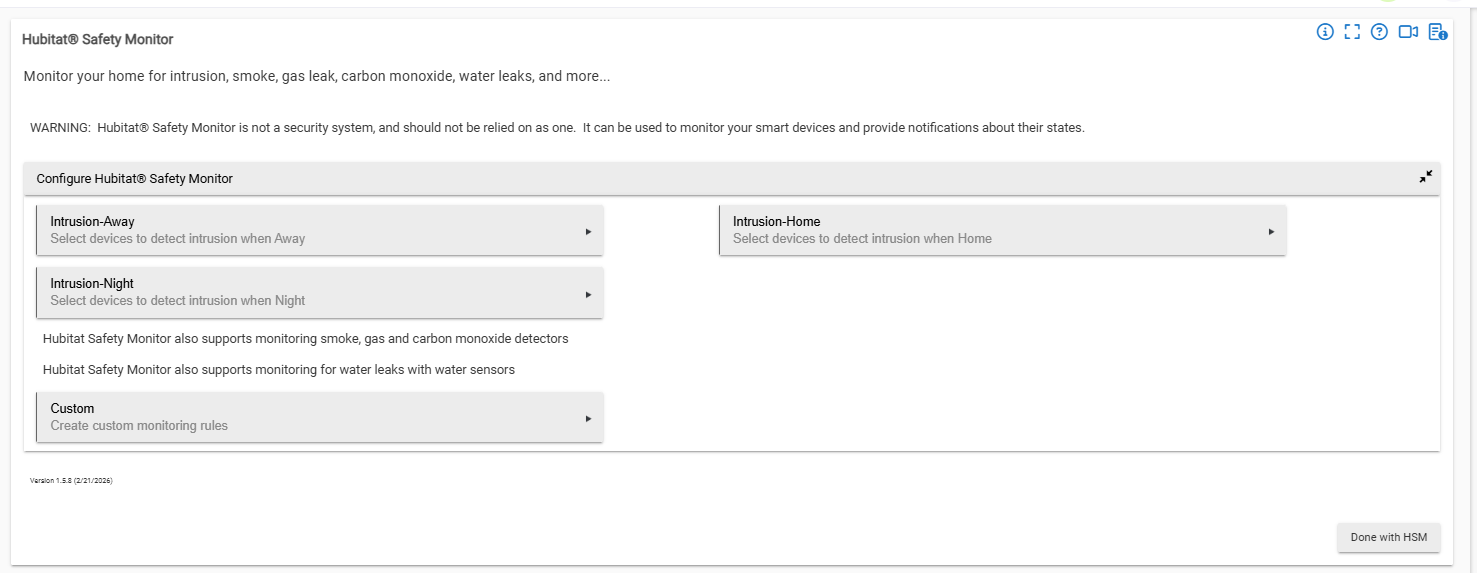The width and height of the screenshot is (1477, 573).
Task: Open the Intrusion-Away device selection
Action: point(320,230)
